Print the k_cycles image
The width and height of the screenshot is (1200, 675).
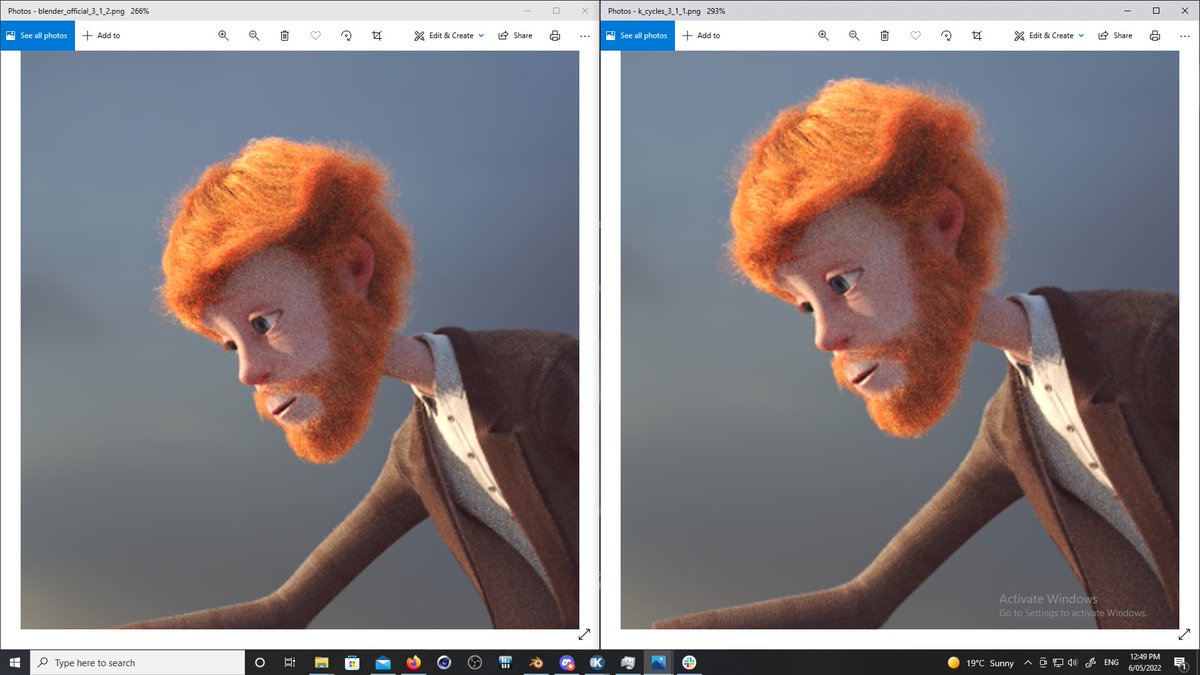[1155, 35]
